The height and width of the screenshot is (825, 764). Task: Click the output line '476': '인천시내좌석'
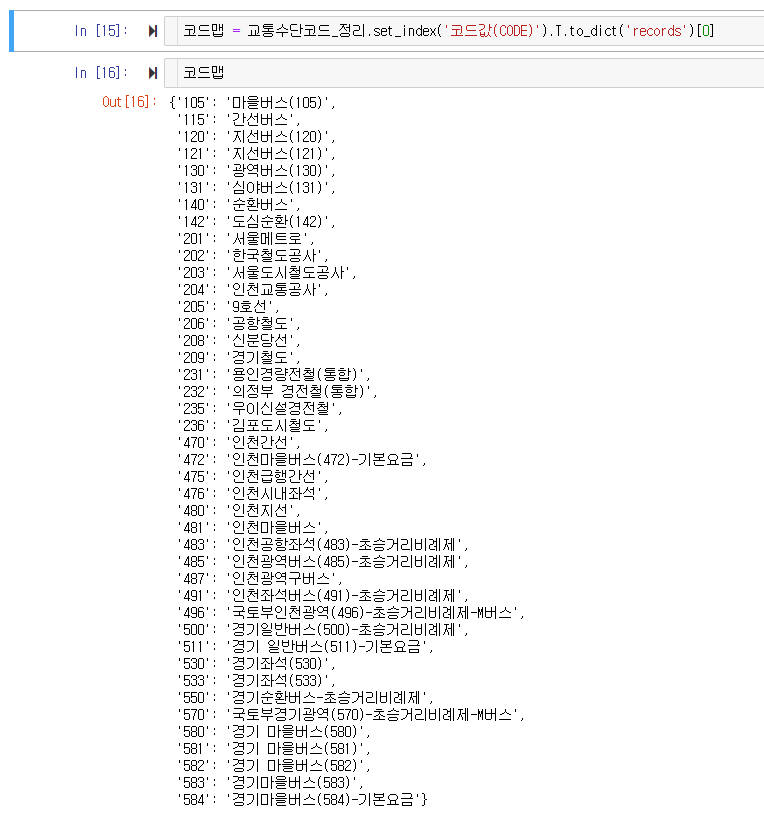[252, 494]
